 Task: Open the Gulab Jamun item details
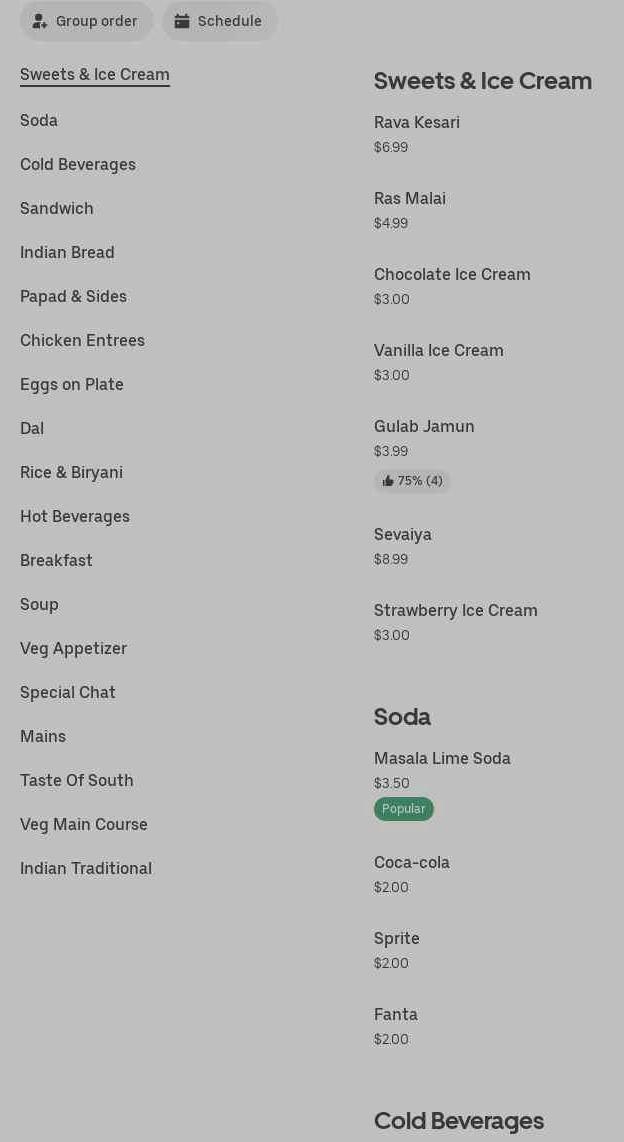(x=424, y=427)
